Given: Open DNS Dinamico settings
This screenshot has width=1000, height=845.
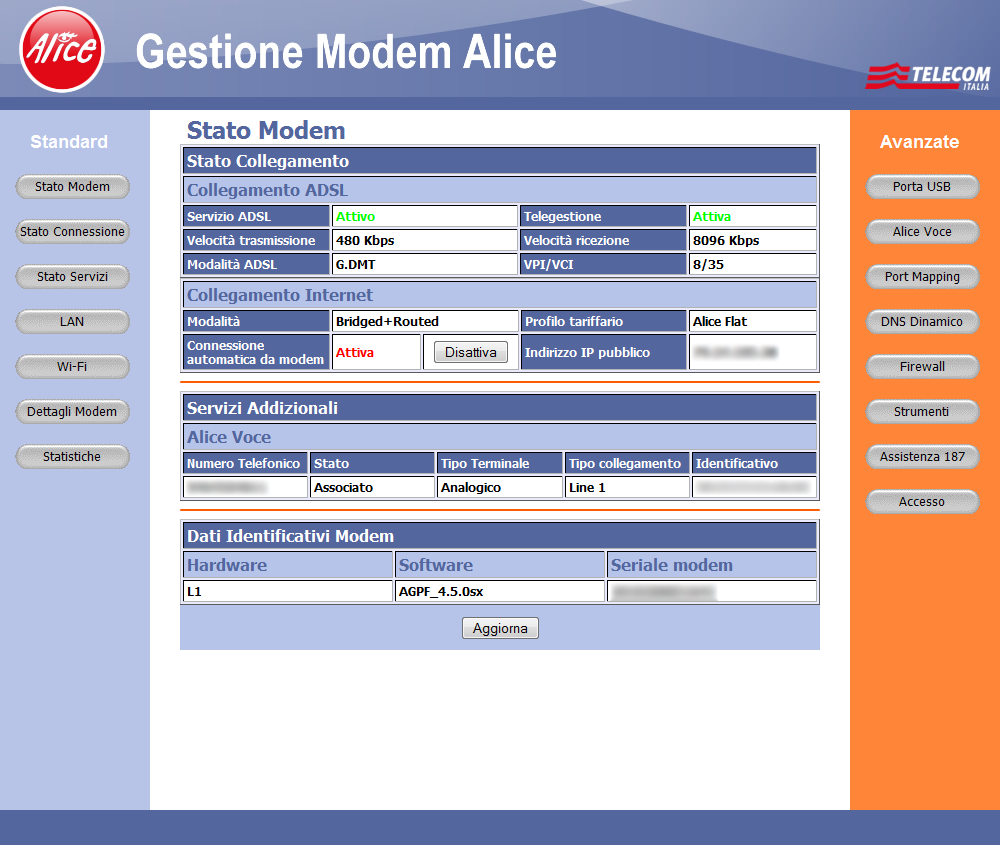Looking at the screenshot, I should click(922, 322).
